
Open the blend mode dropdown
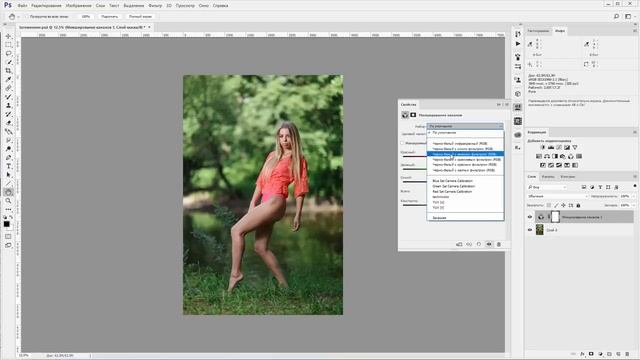click(x=558, y=196)
